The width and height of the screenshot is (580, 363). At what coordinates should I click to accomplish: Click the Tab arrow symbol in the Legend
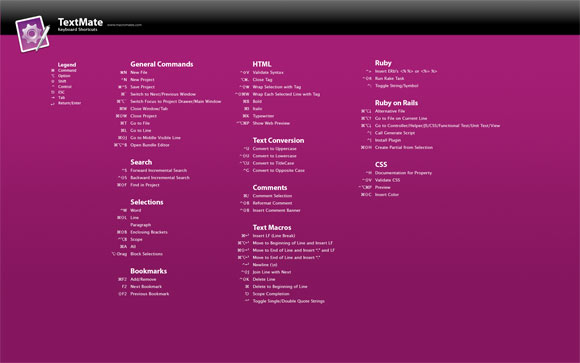click(x=53, y=98)
